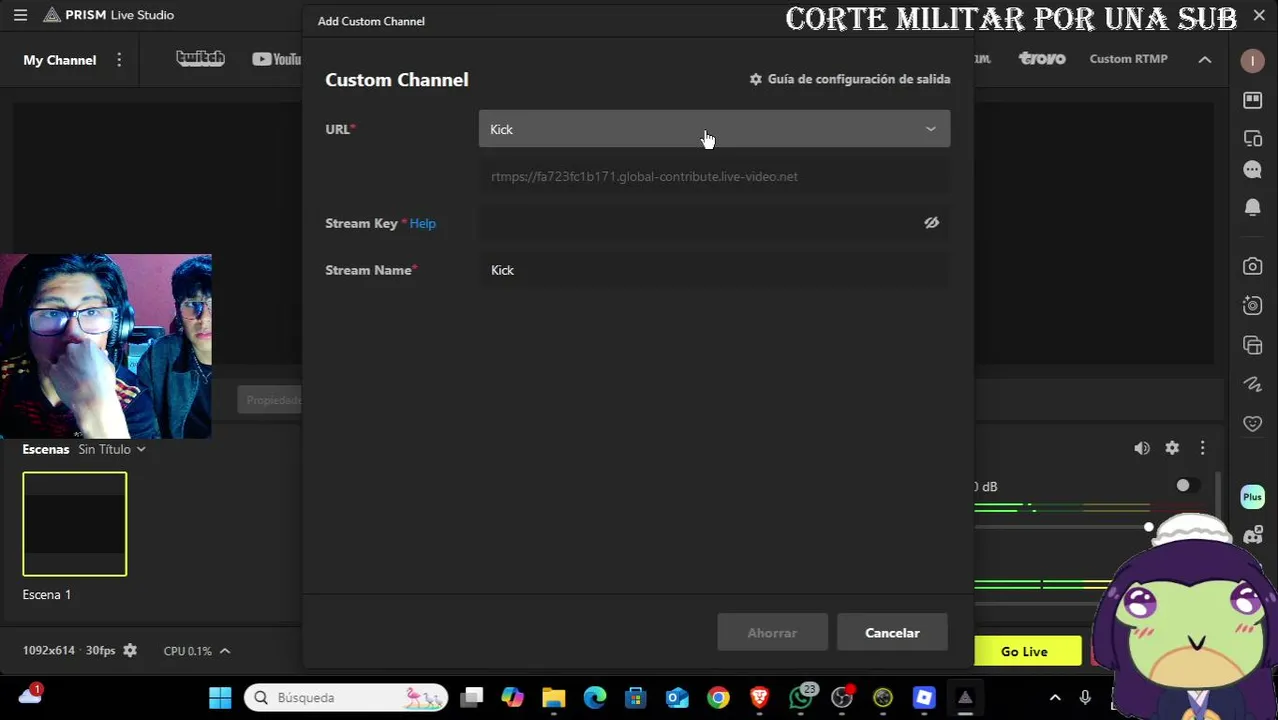
Task: Open the drawing pen icon in sidebar
Action: (x=1253, y=384)
